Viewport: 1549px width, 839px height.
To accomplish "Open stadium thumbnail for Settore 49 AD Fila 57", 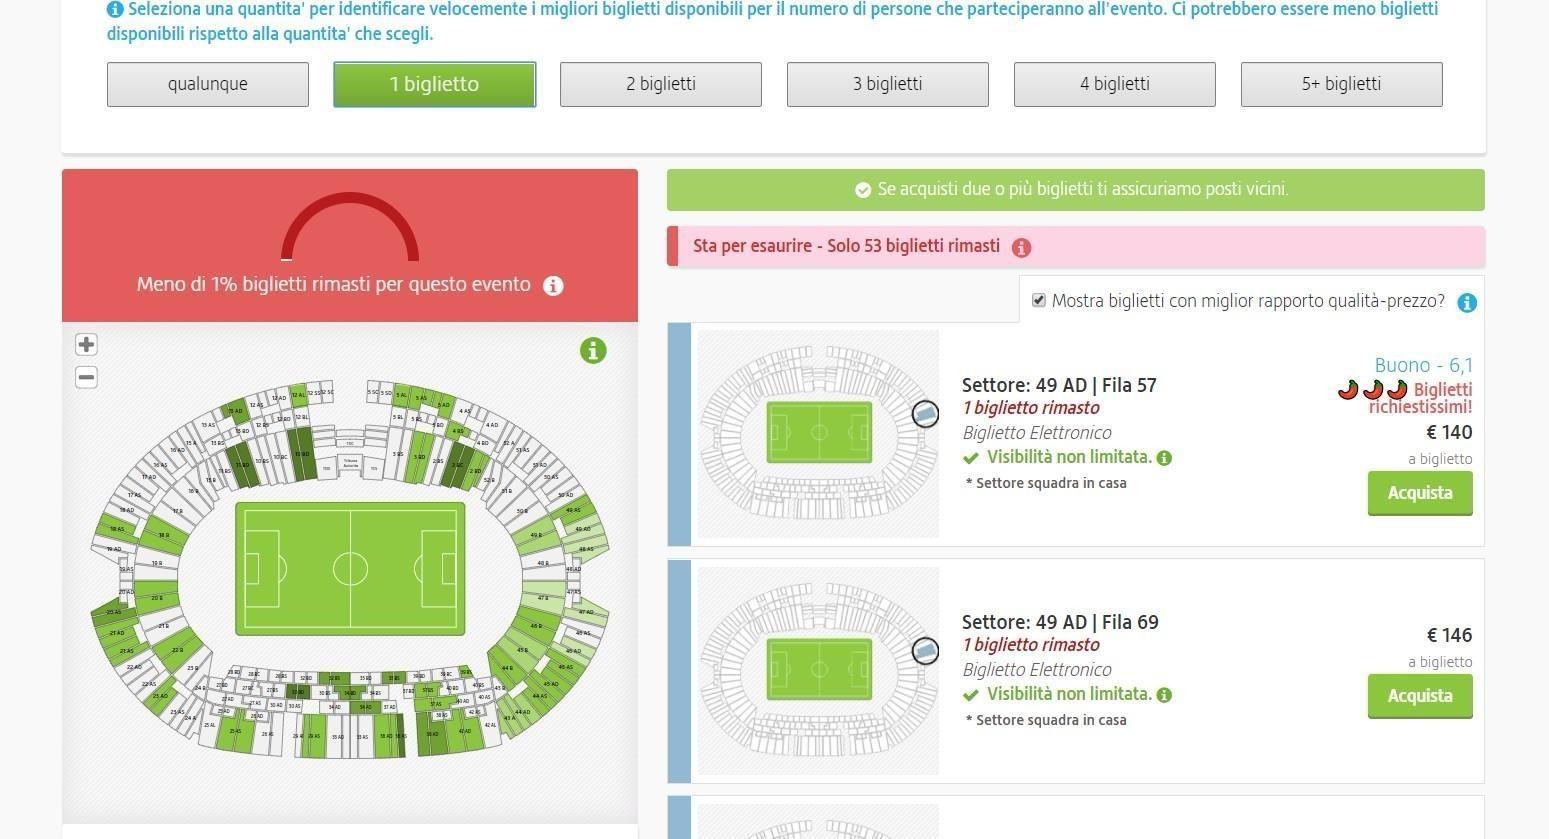I will (818, 434).
